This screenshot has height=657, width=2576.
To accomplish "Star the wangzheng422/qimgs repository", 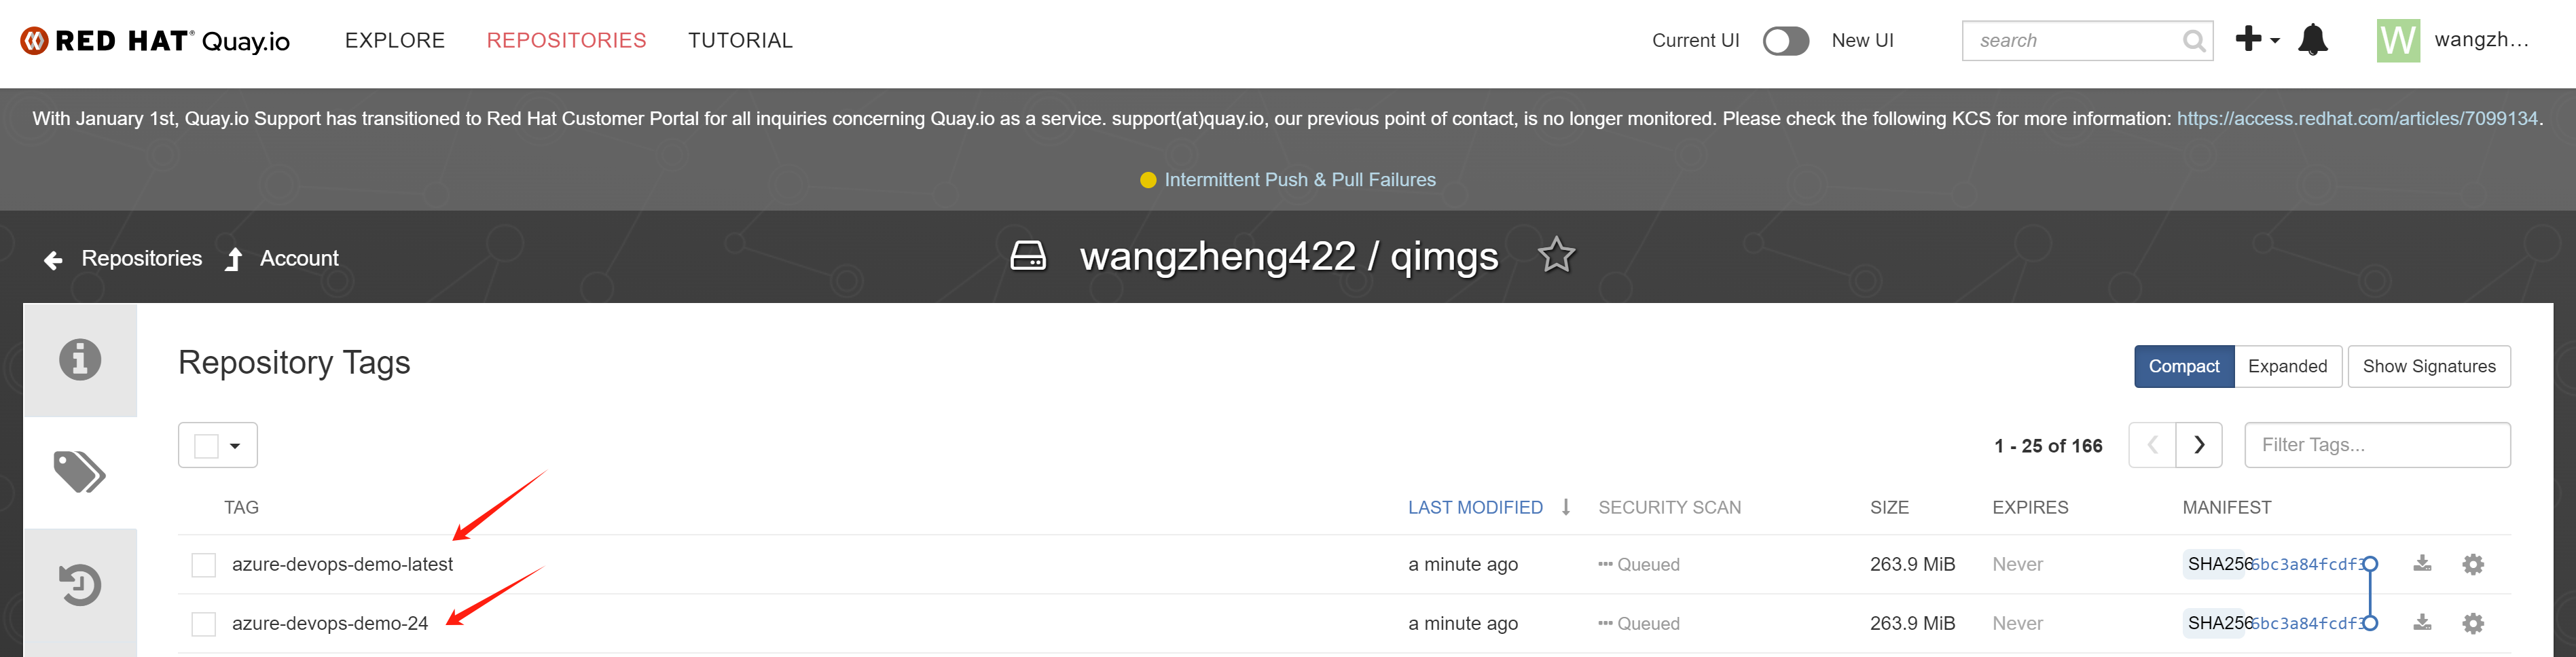I will 1555,256.
